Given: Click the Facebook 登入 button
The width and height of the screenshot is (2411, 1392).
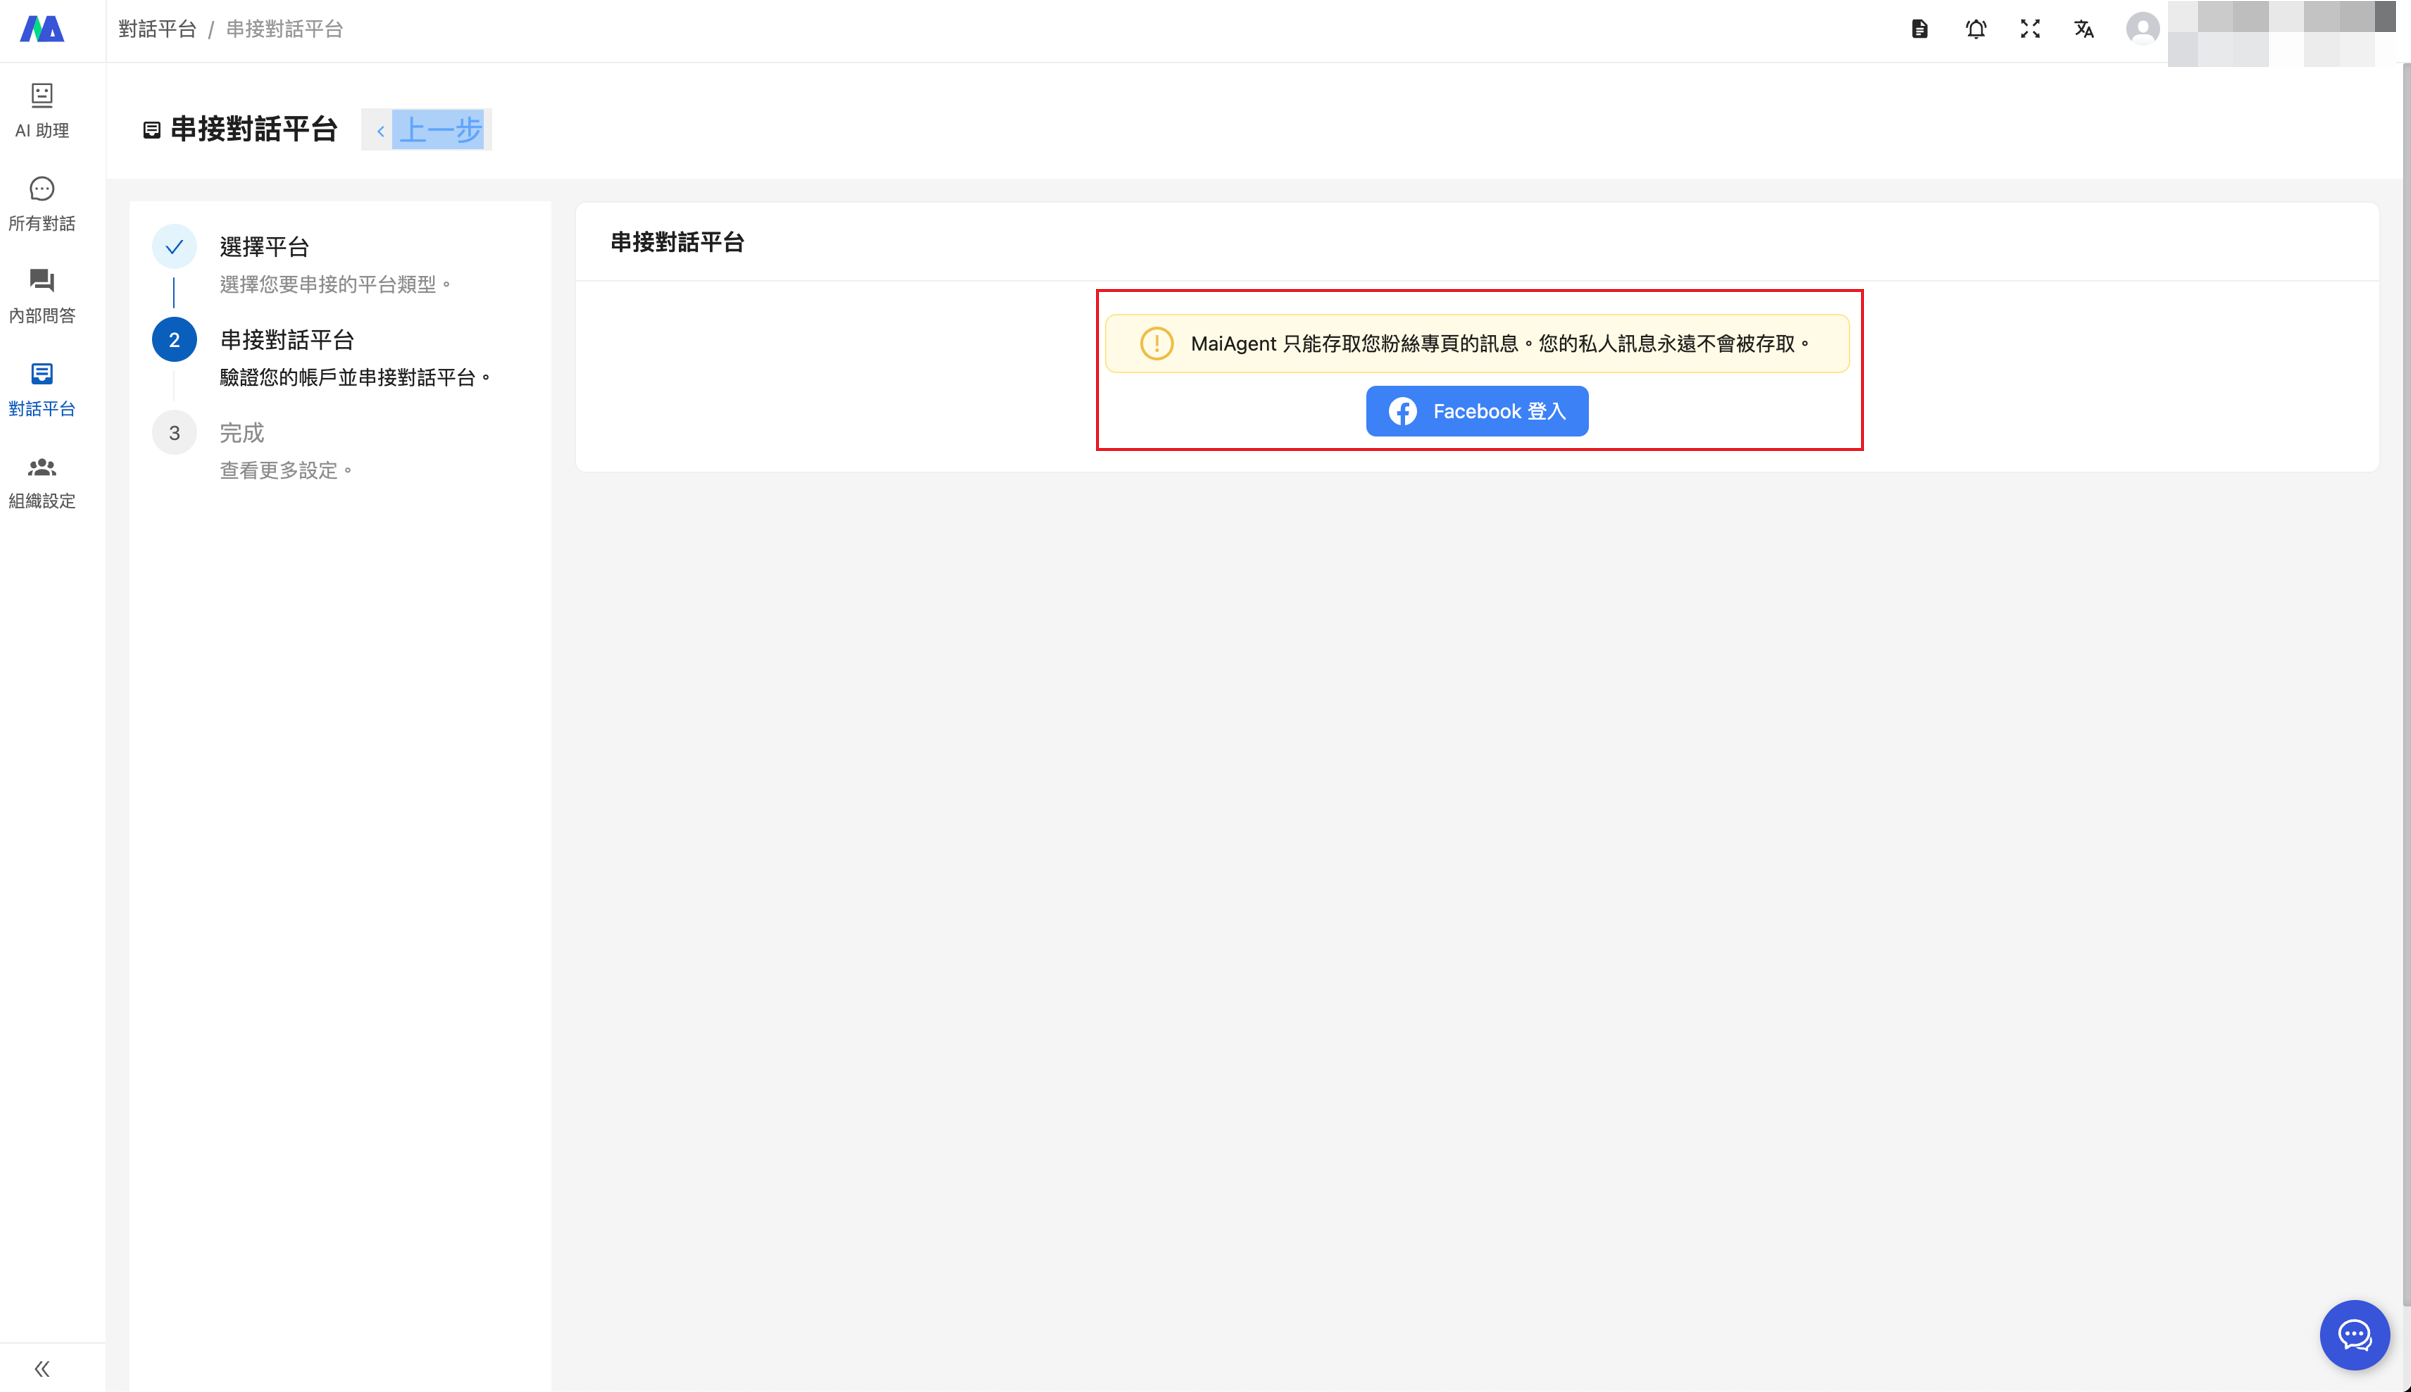Looking at the screenshot, I should click(1477, 411).
